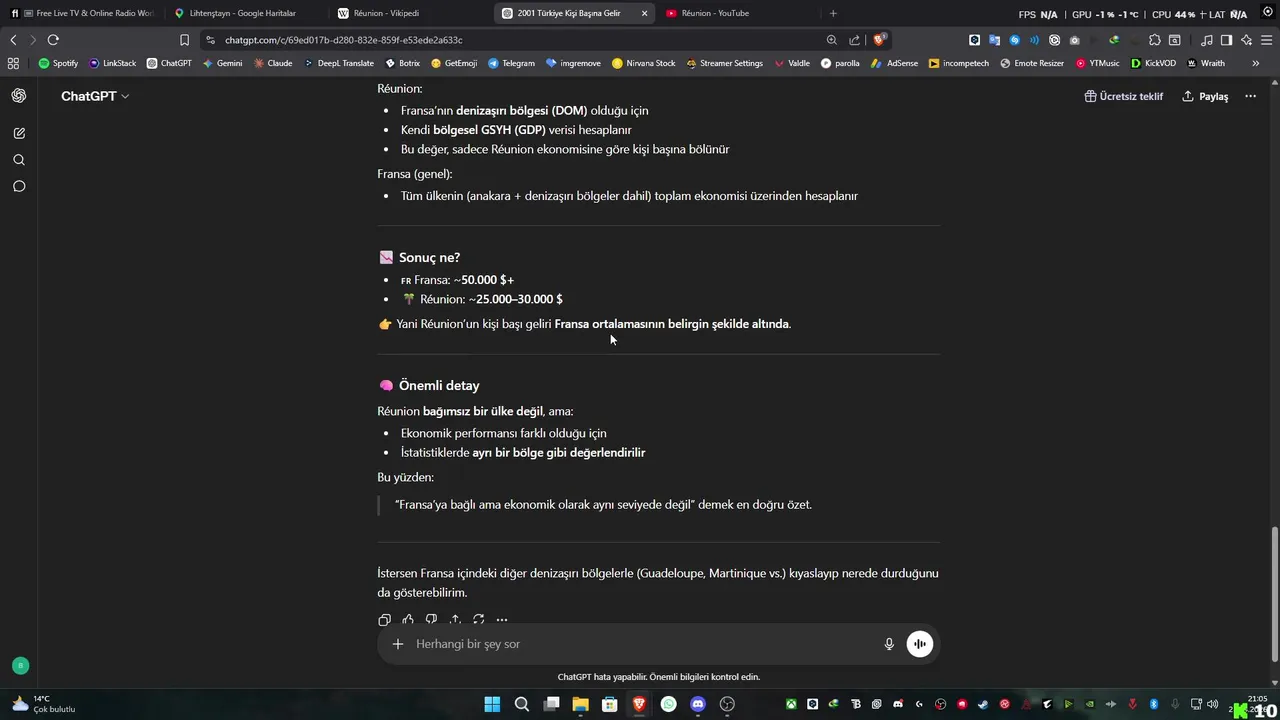Viewport: 1280px width, 720px height.
Task: Open the browser extensions puzzle icon
Action: [x=1155, y=40]
